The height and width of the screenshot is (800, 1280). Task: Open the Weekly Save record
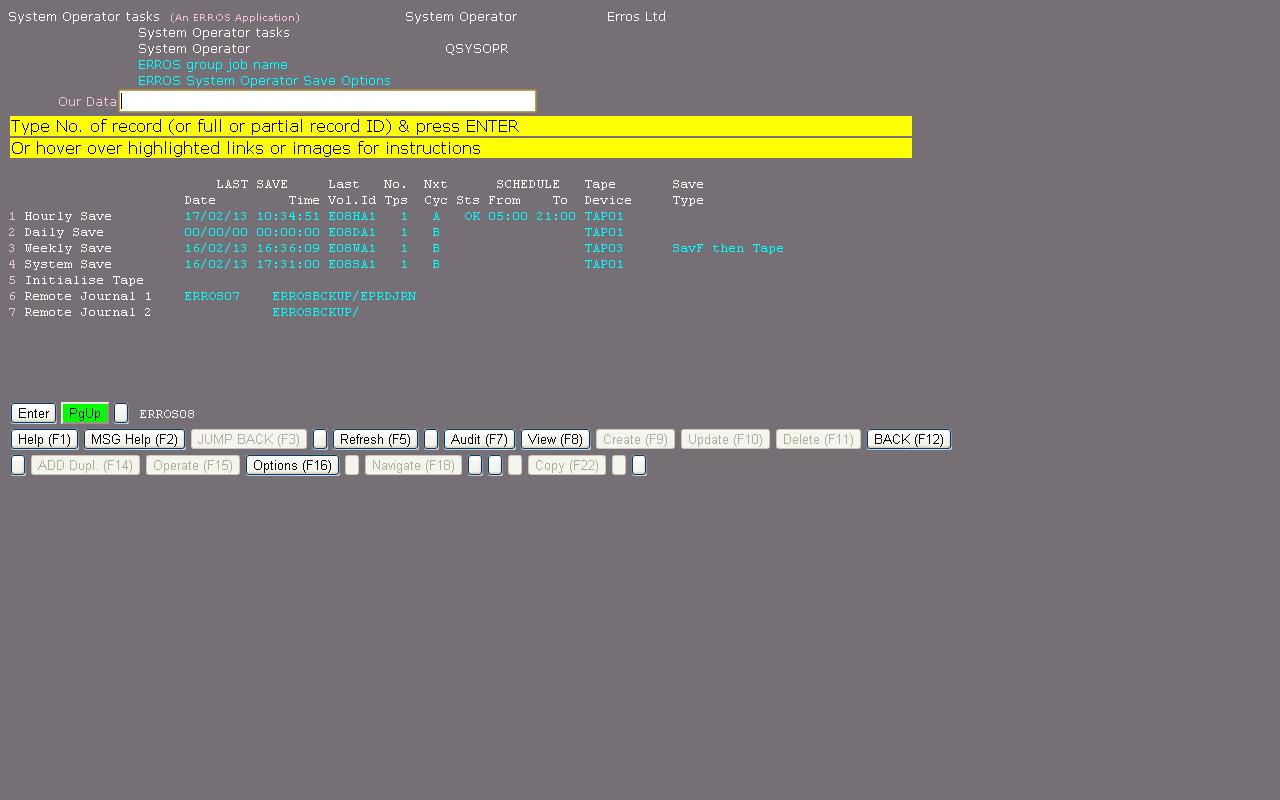(67, 248)
